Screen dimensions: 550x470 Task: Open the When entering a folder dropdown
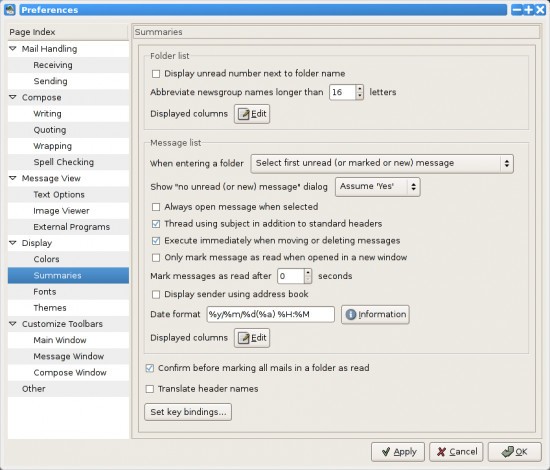click(x=382, y=163)
